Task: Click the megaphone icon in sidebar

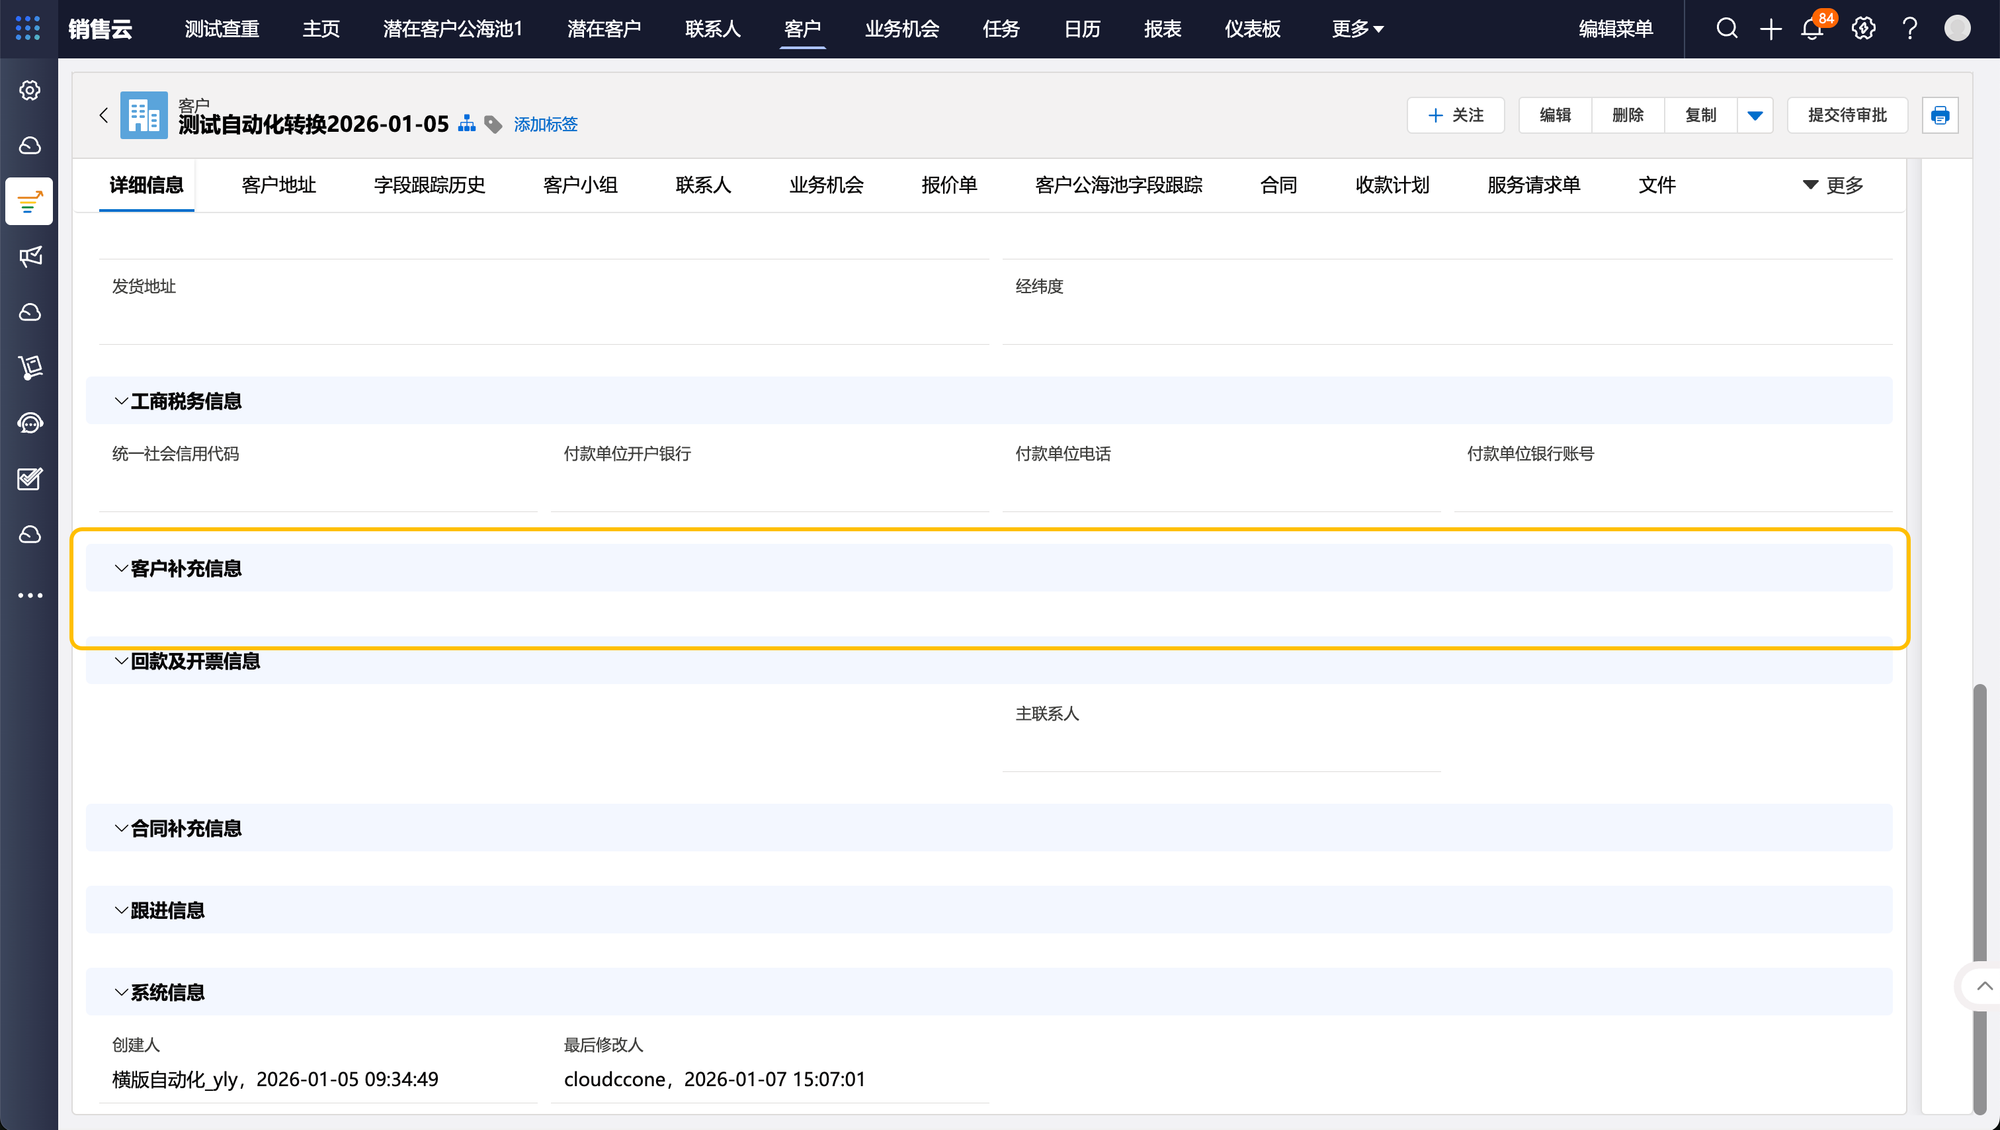Action: click(x=30, y=257)
